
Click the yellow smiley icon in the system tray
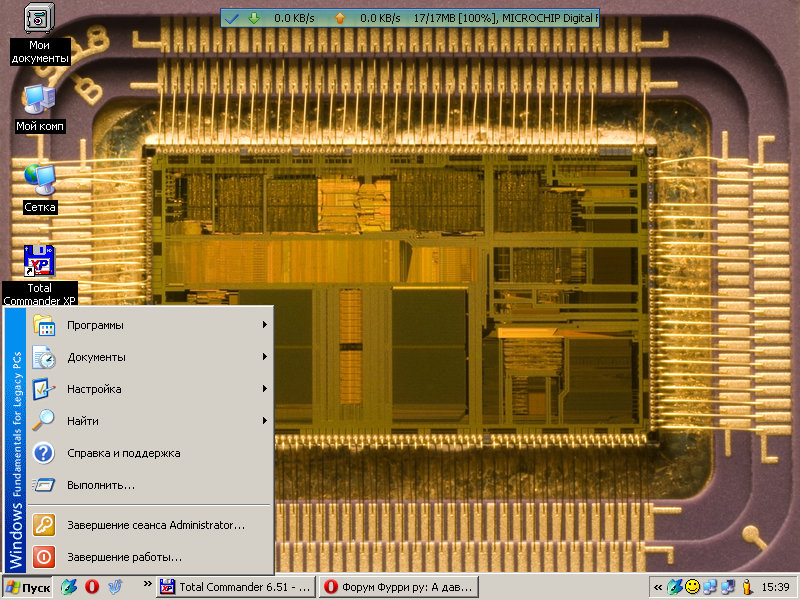point(692,587)
